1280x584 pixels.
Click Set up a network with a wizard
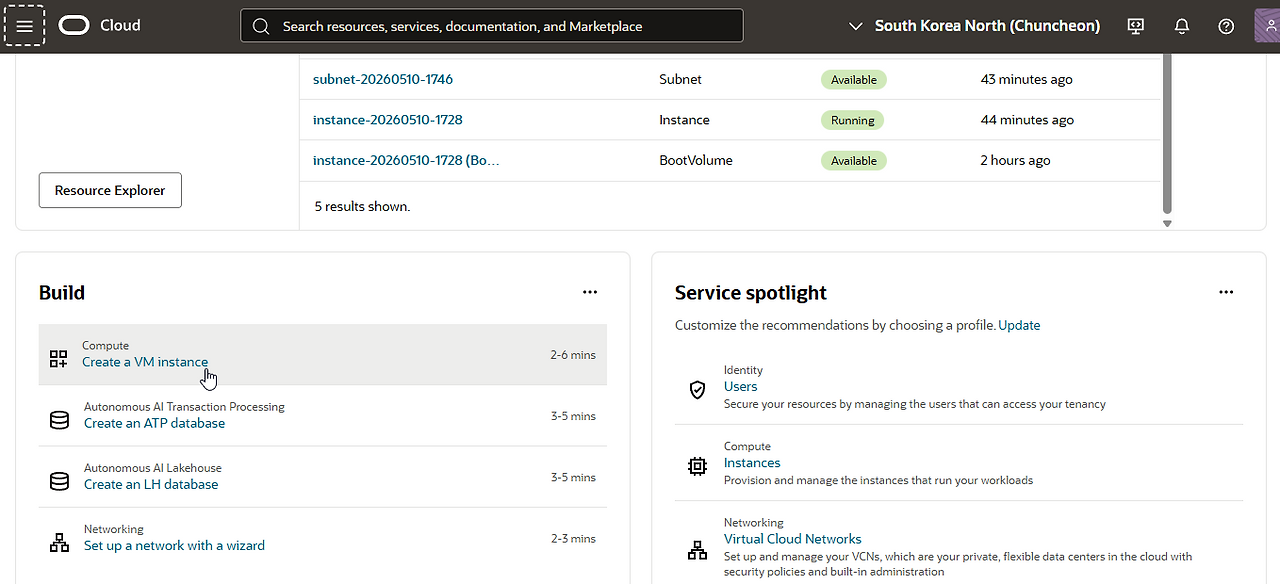(x=174, y=546)
